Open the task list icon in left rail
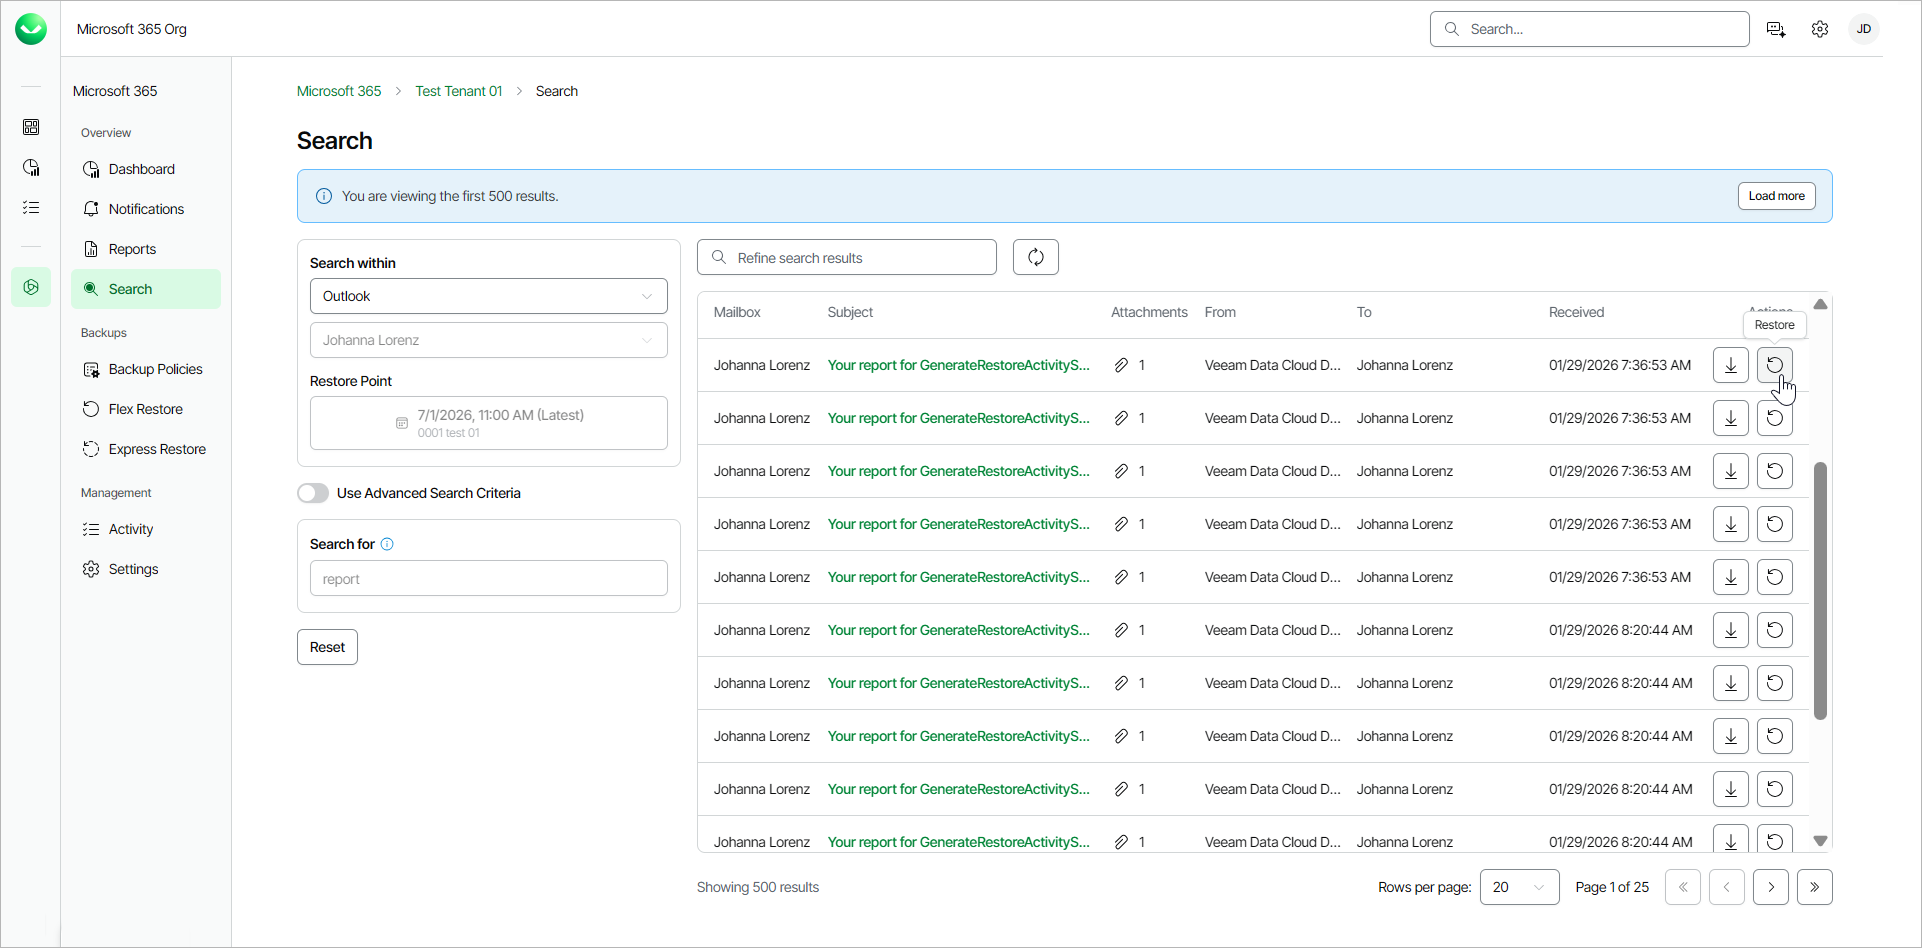 (x=31, y=207)
